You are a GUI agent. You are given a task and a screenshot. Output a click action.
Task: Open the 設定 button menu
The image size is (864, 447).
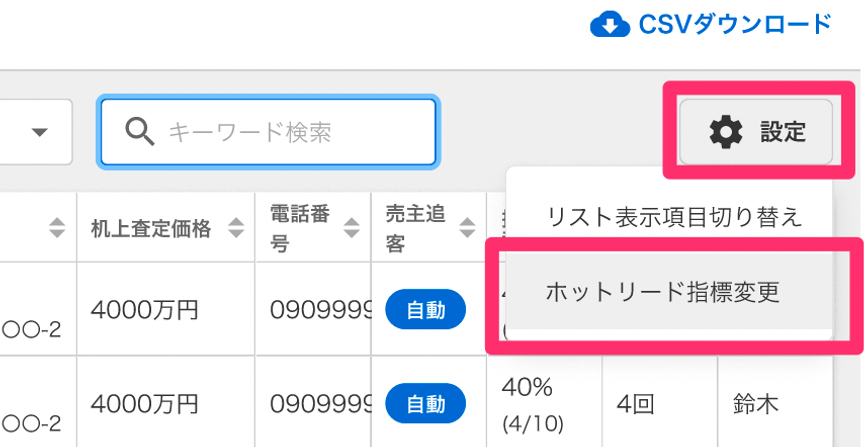point(756,131)
